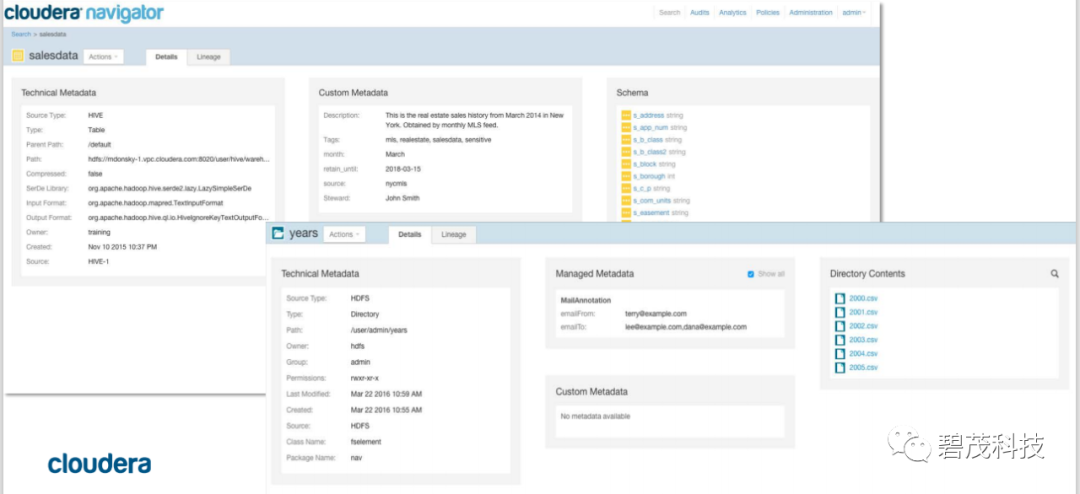The image size is (1080, 494).
Task: Click the column icon next to s_address
Action: pyautogui.click(x=626, y=116)
